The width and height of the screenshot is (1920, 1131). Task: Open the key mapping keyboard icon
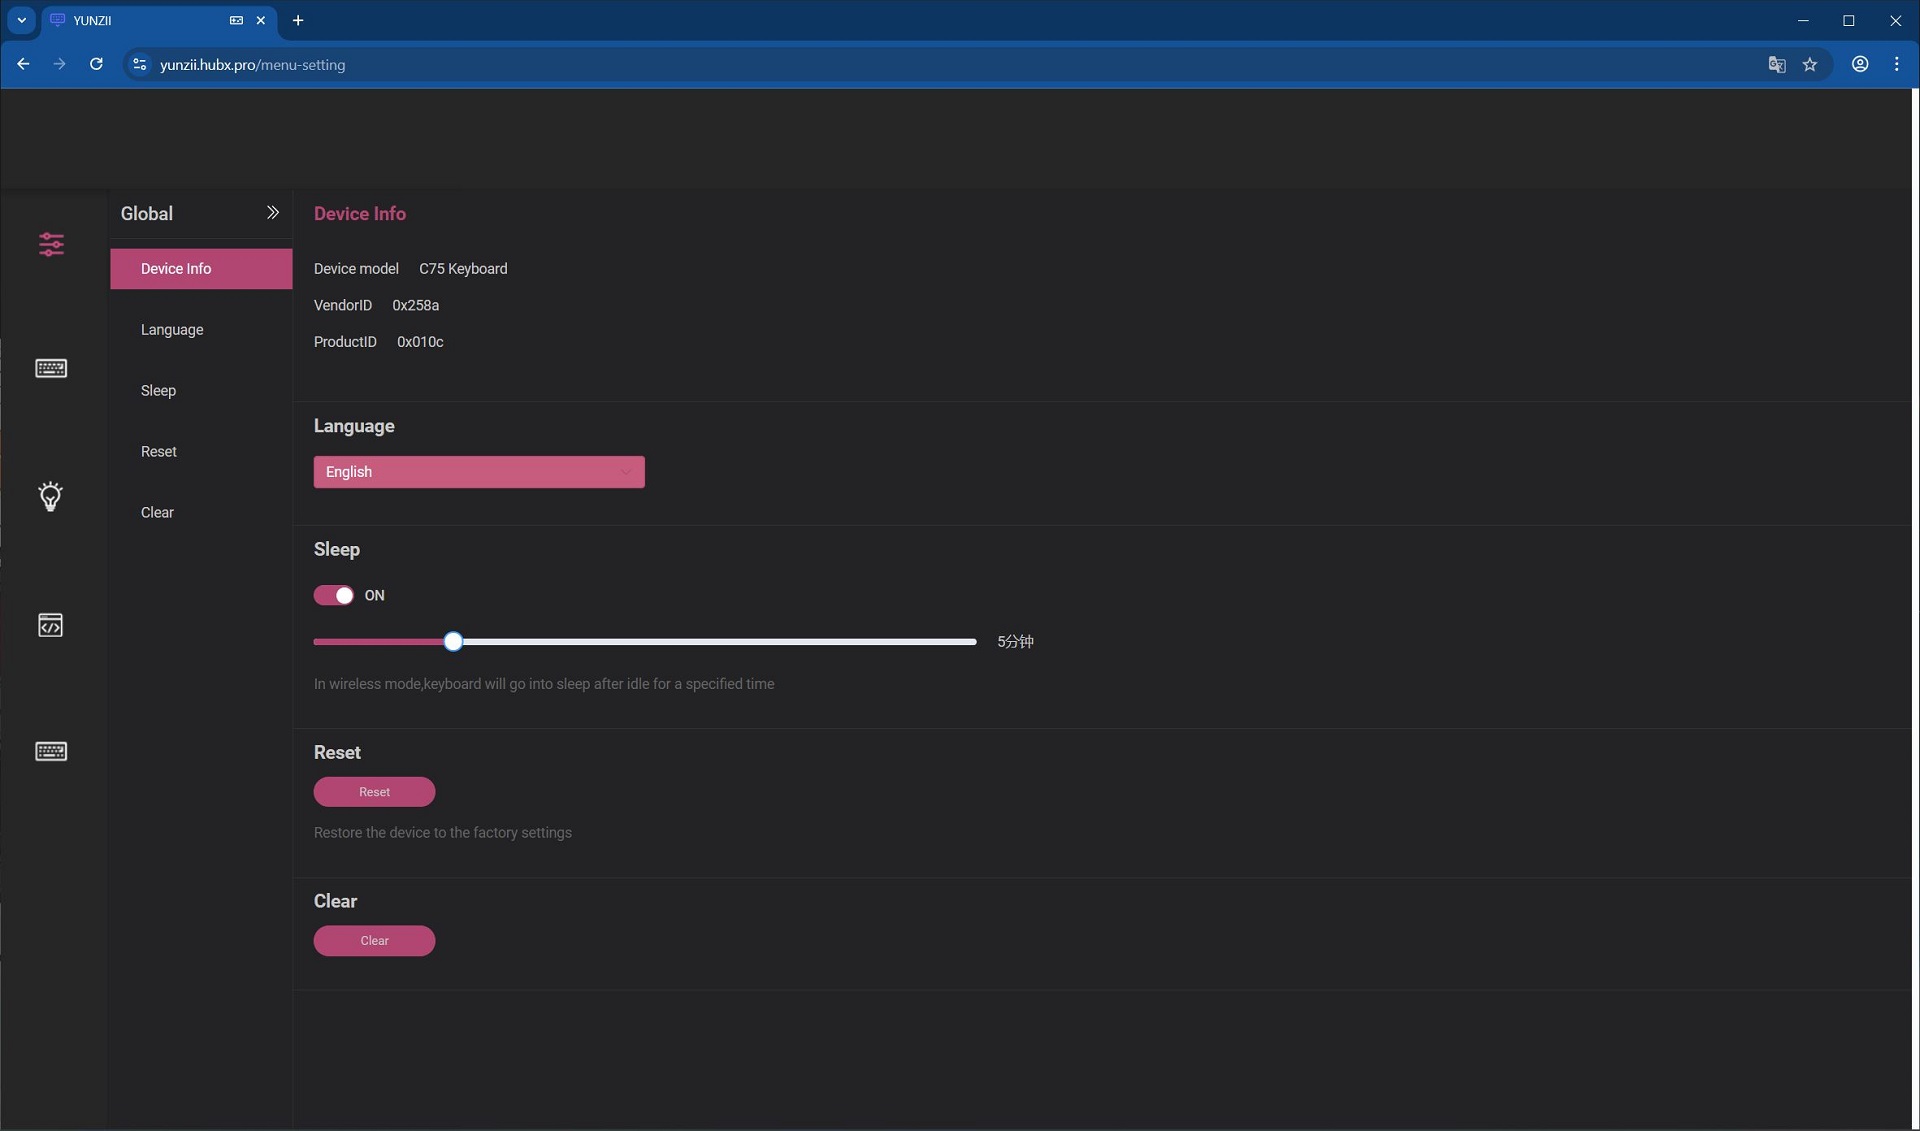[x=51, y=368]
